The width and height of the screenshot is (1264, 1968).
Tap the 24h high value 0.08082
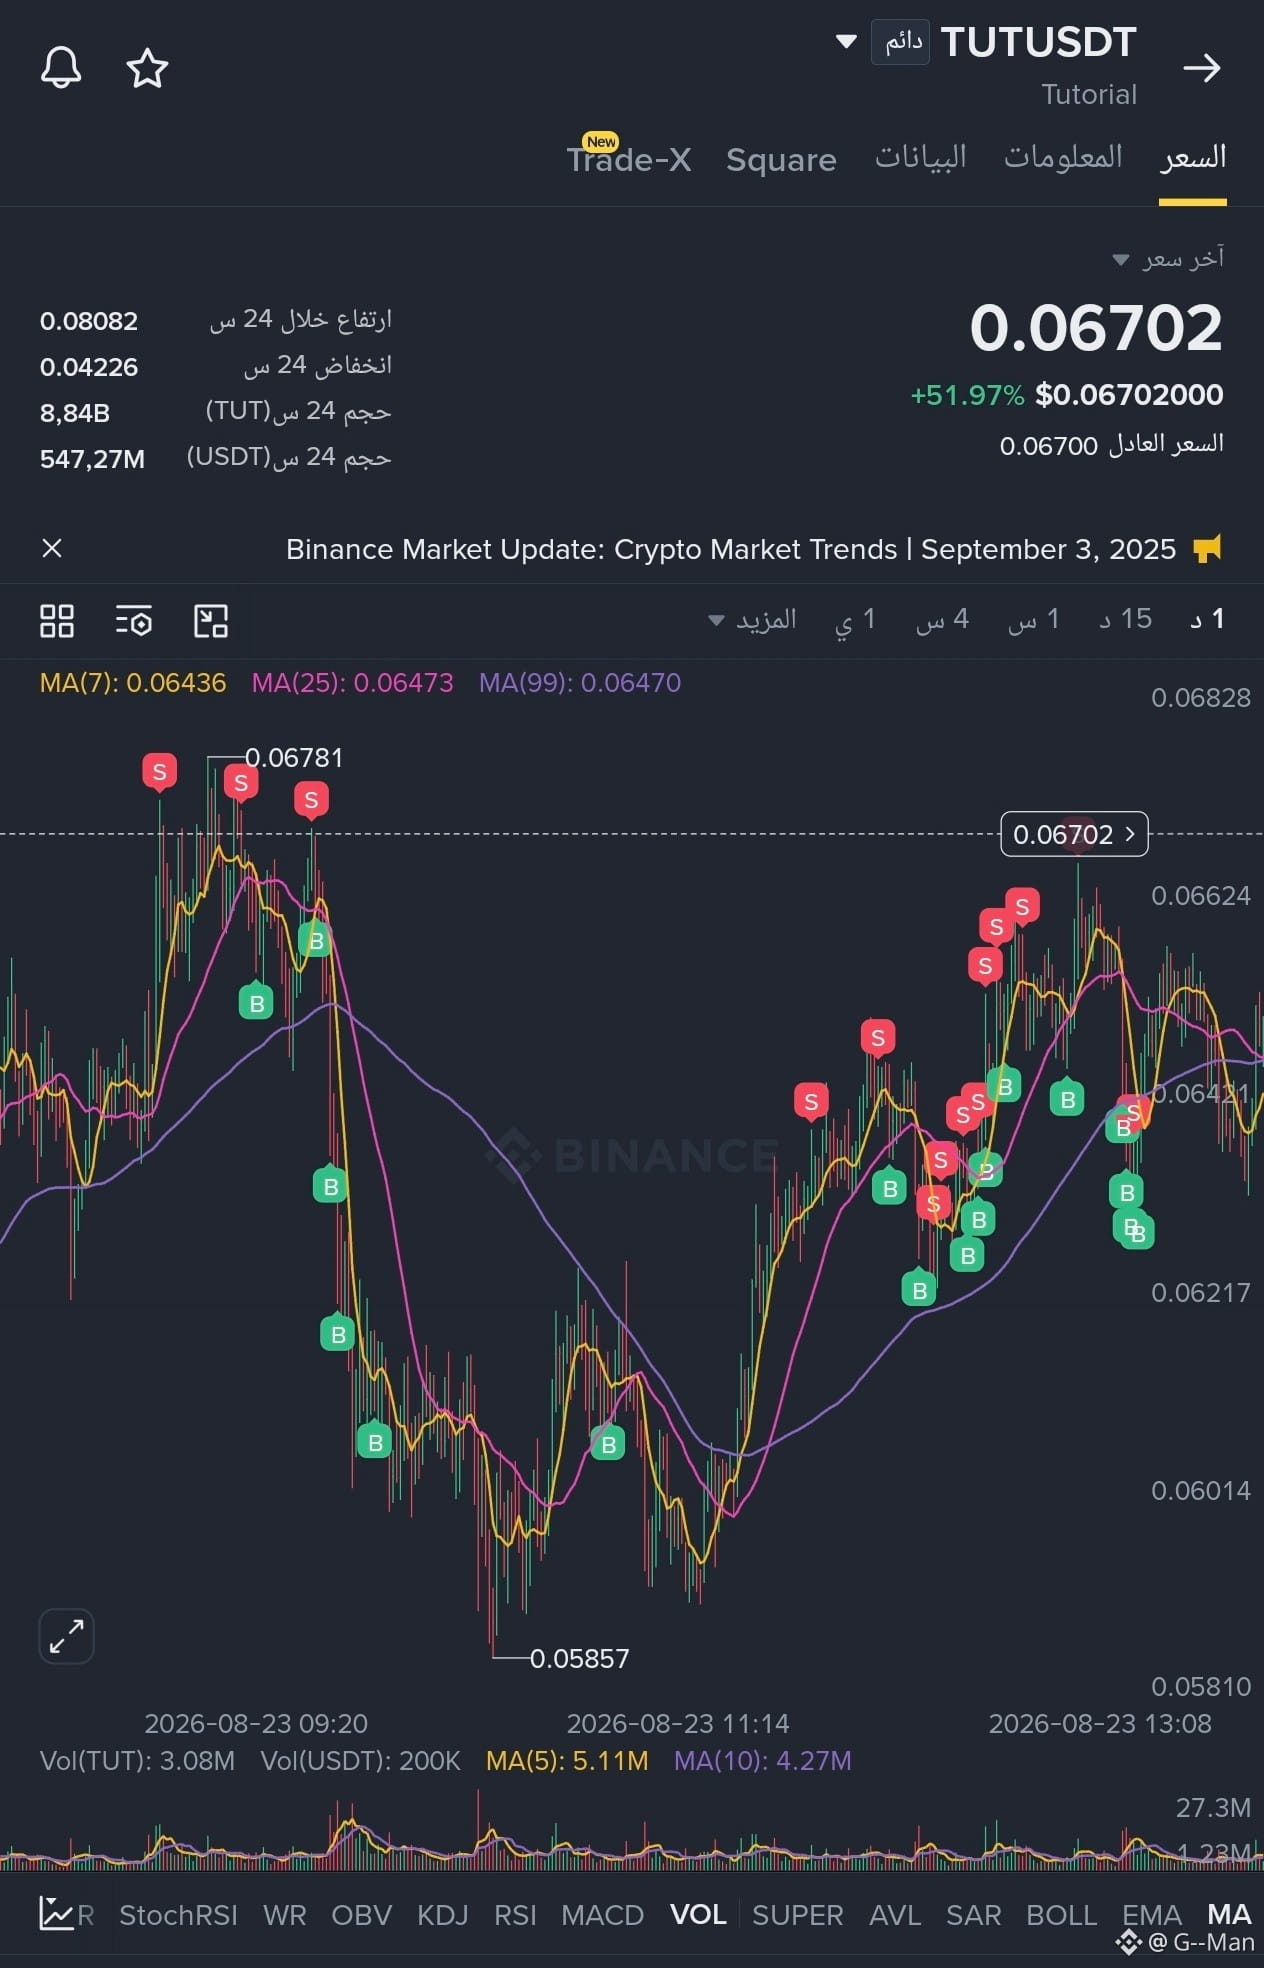[89, 321]
